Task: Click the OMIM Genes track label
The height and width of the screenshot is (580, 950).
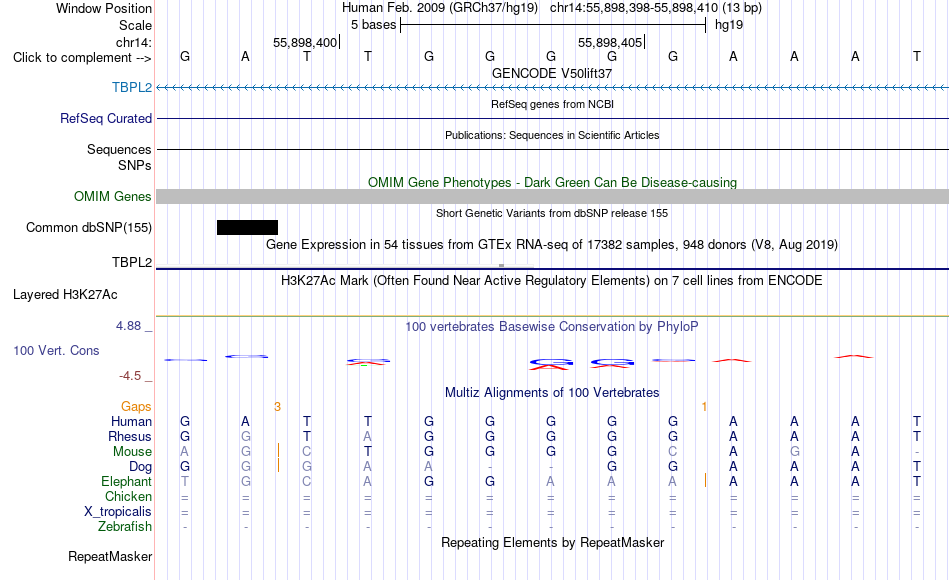Action: [x=113, y=196]
